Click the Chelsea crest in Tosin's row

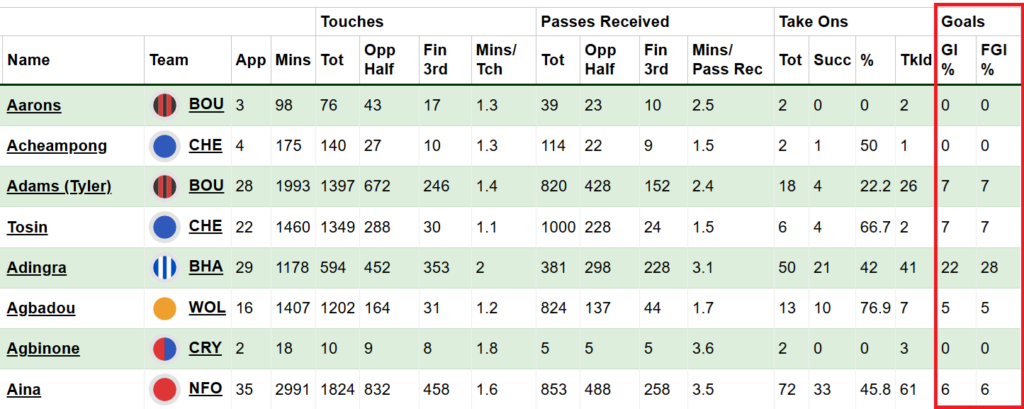tap(164, 227)
